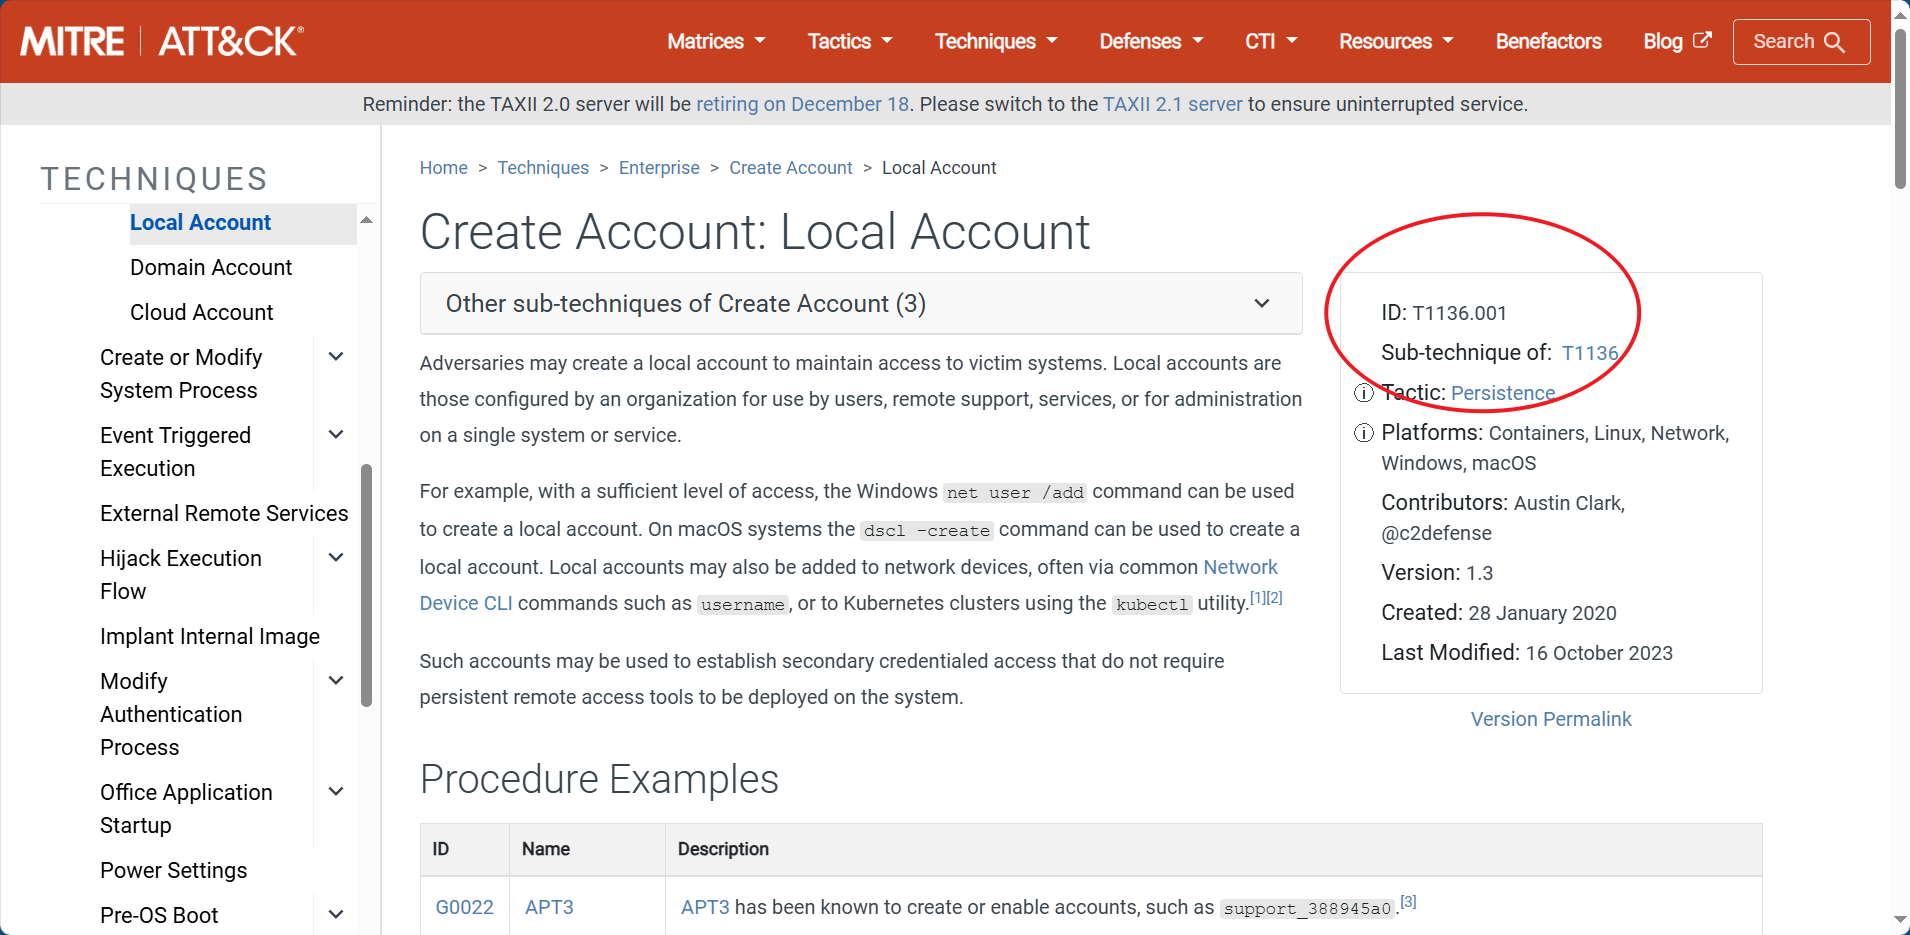This screenshot has height=935, width=1910.
Task: Expand Other sub-techniques of Create Account
Action: point(861,303)
